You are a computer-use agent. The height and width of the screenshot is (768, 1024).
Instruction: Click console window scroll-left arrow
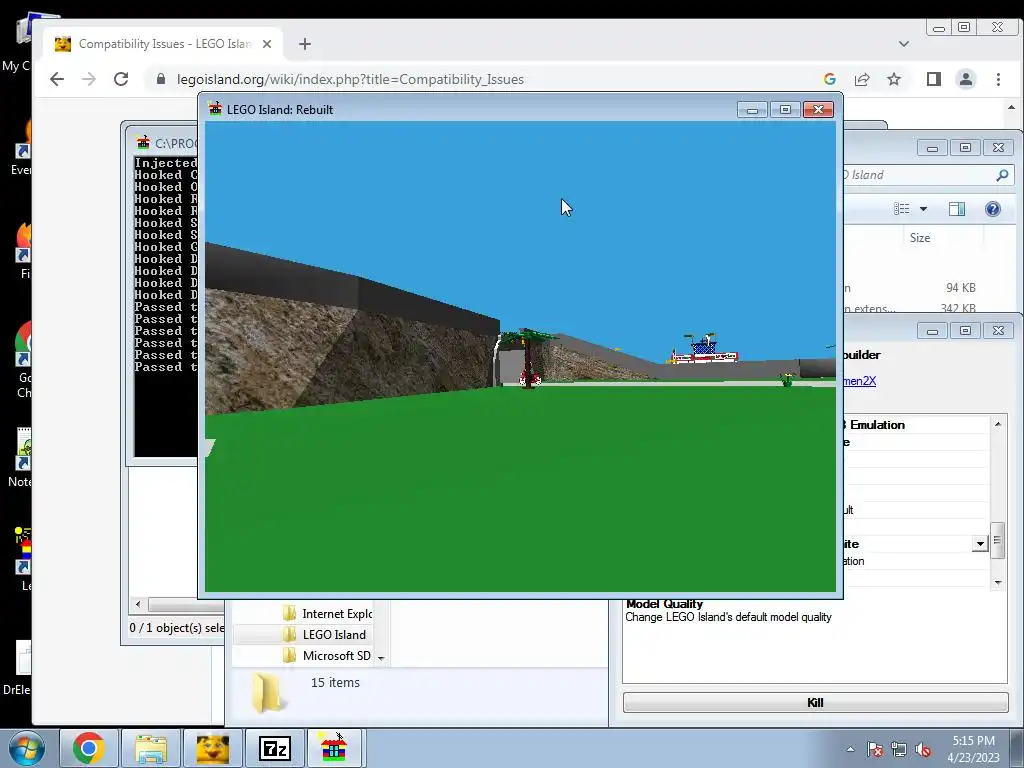[138, 604]
